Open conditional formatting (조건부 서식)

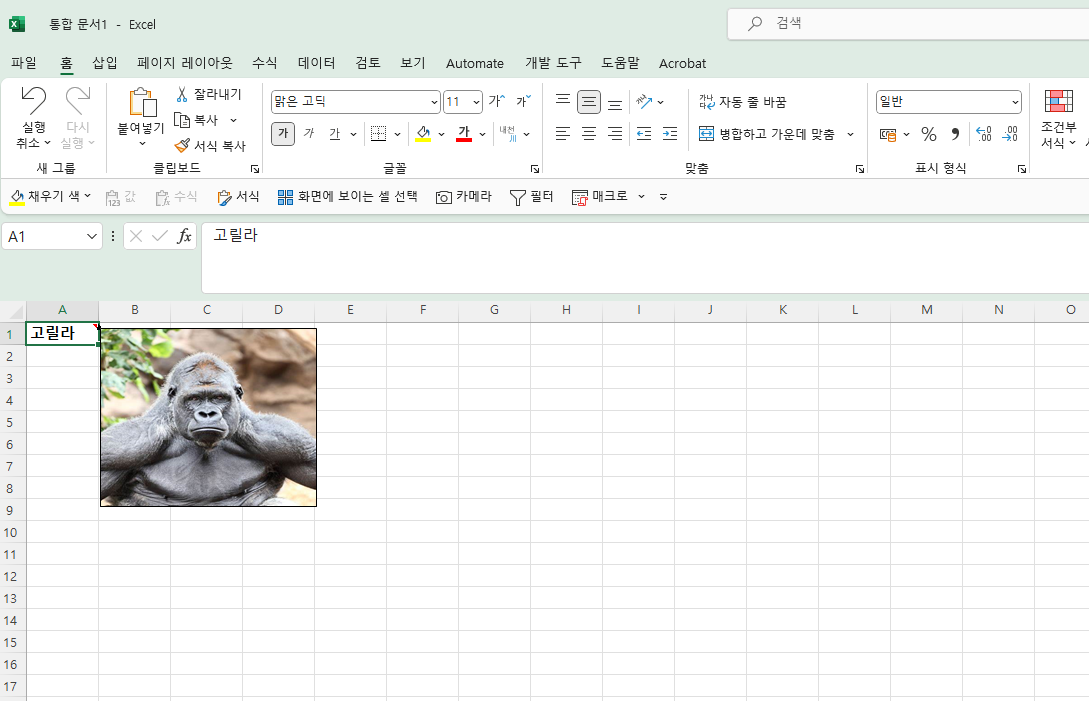1058,118
